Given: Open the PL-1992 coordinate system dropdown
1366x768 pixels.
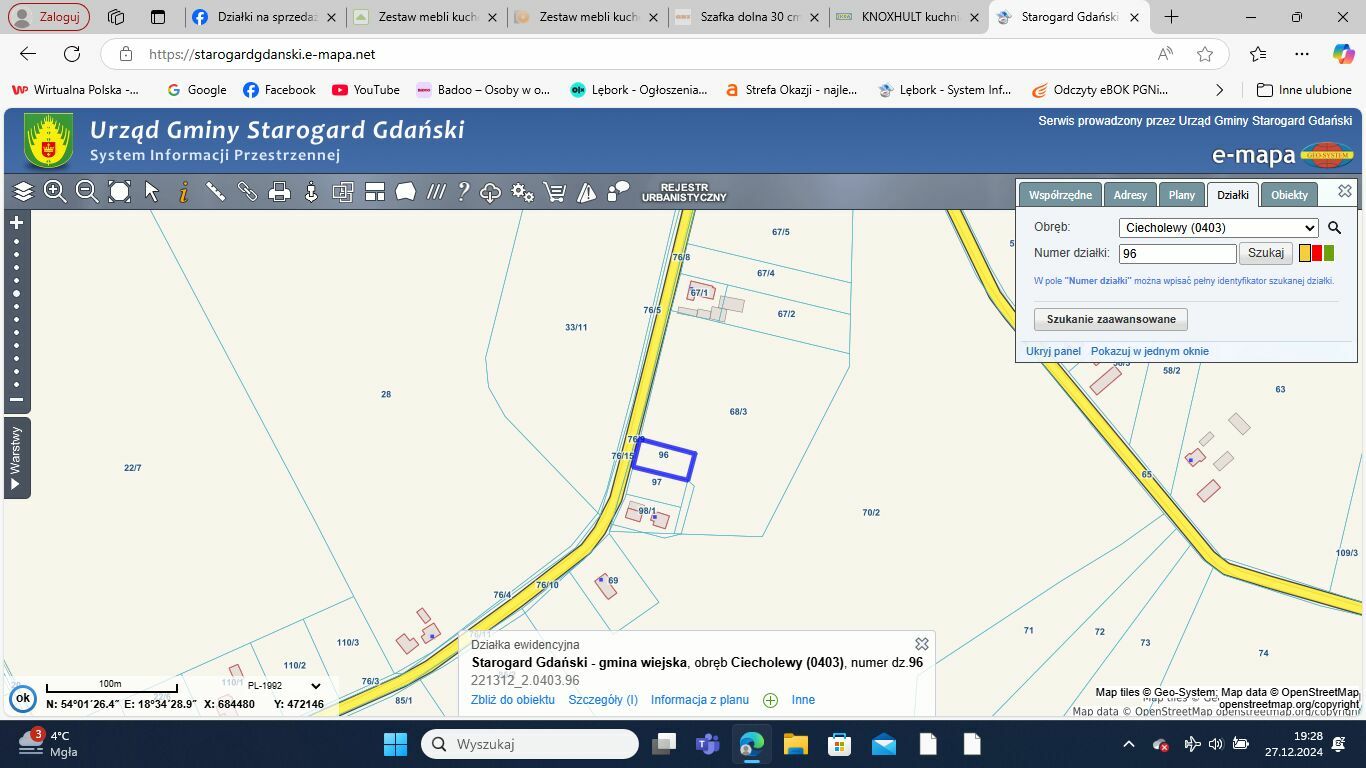Looking at the screenshot, I should pos(284,686).
